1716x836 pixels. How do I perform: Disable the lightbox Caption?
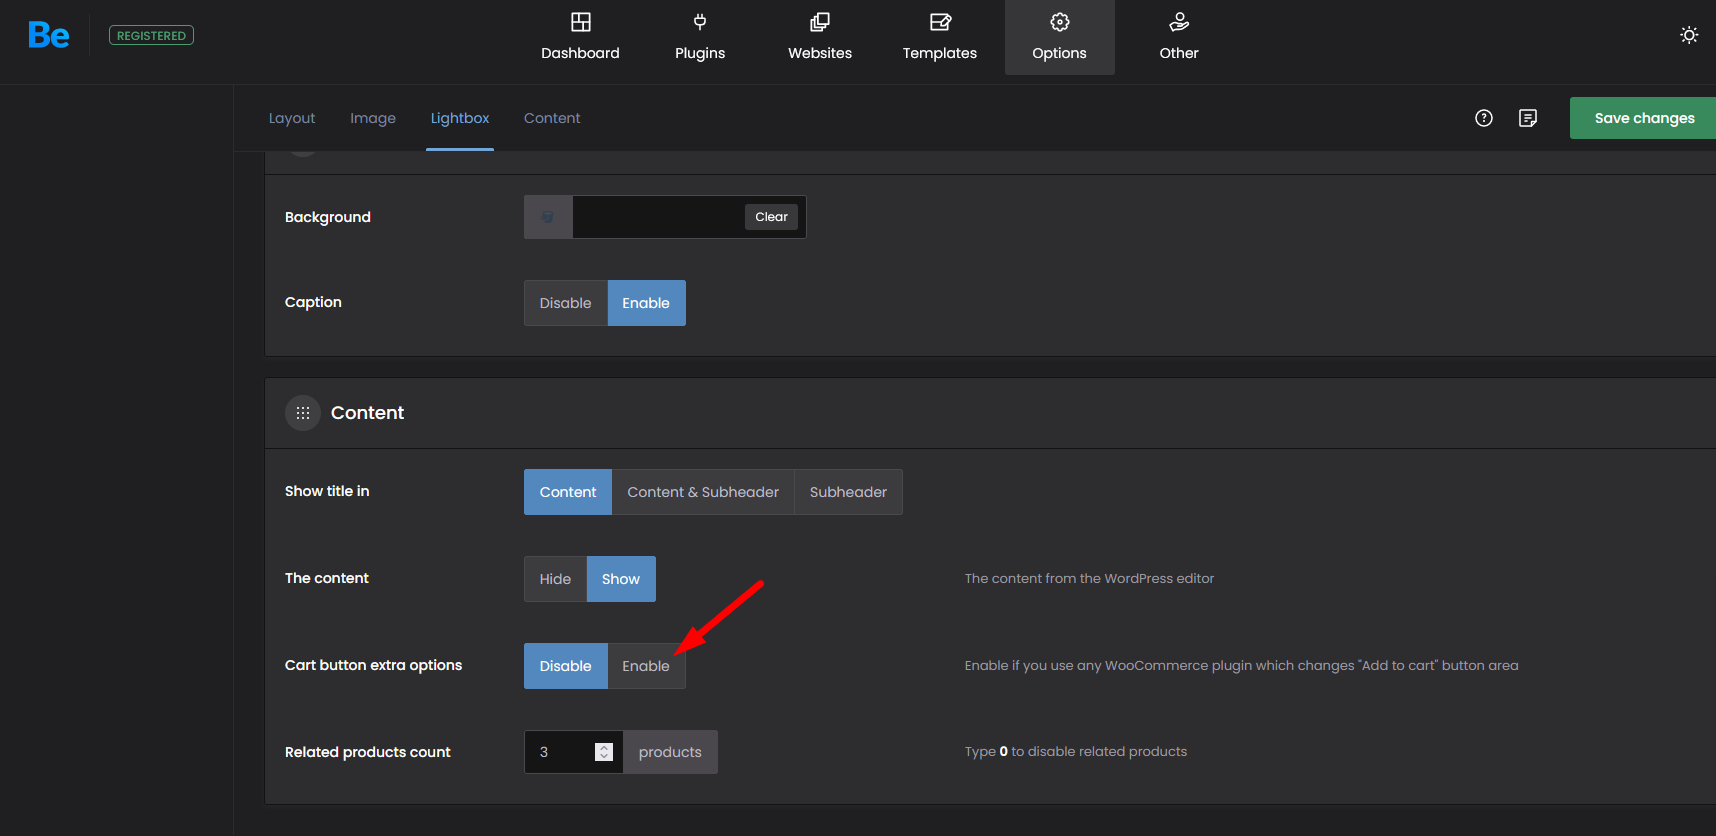coord(566,303)
